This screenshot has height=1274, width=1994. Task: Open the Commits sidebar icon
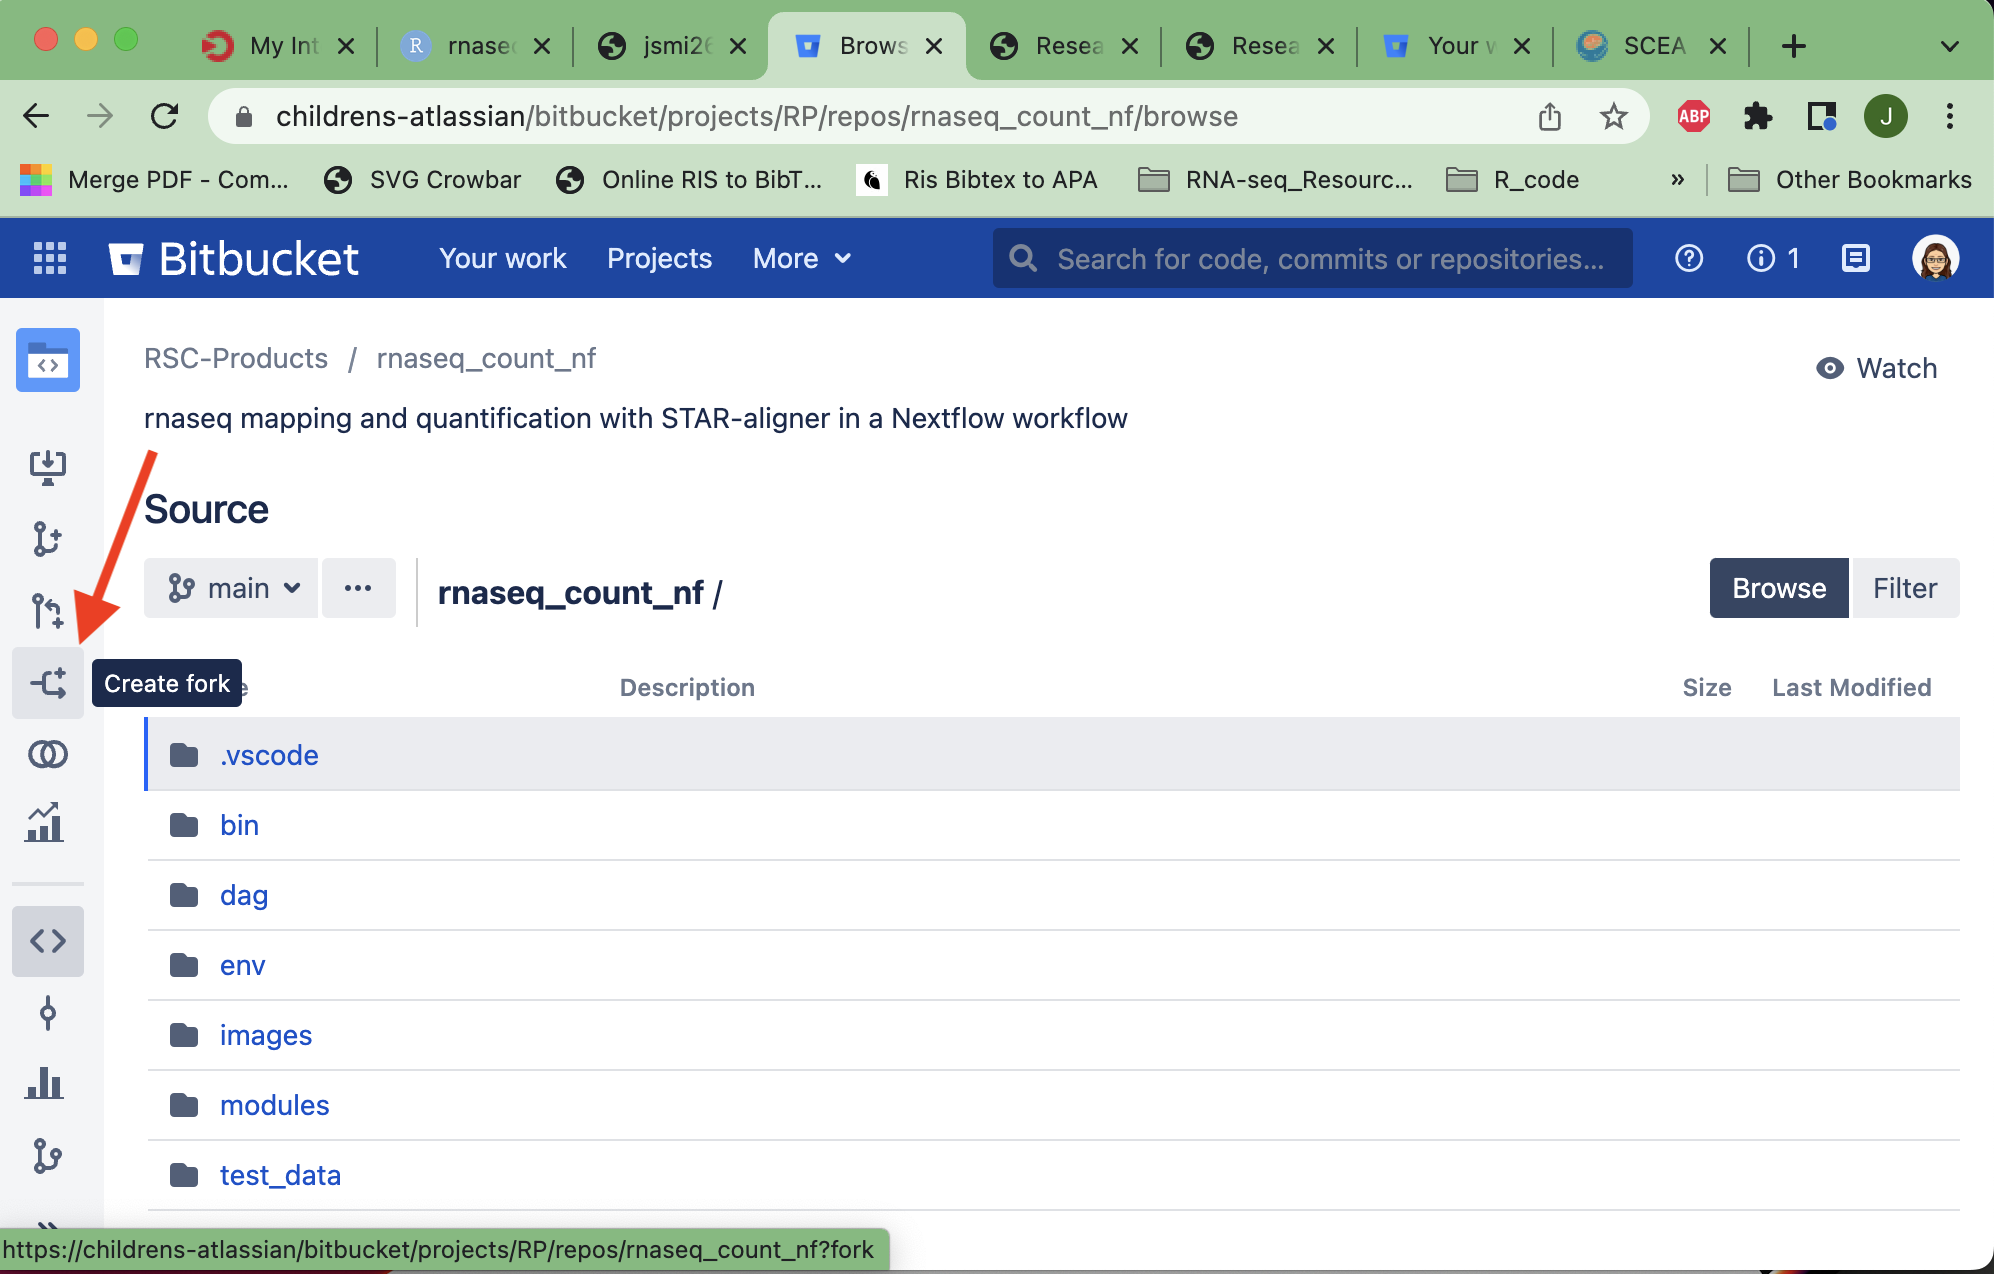pos(48,1013)
